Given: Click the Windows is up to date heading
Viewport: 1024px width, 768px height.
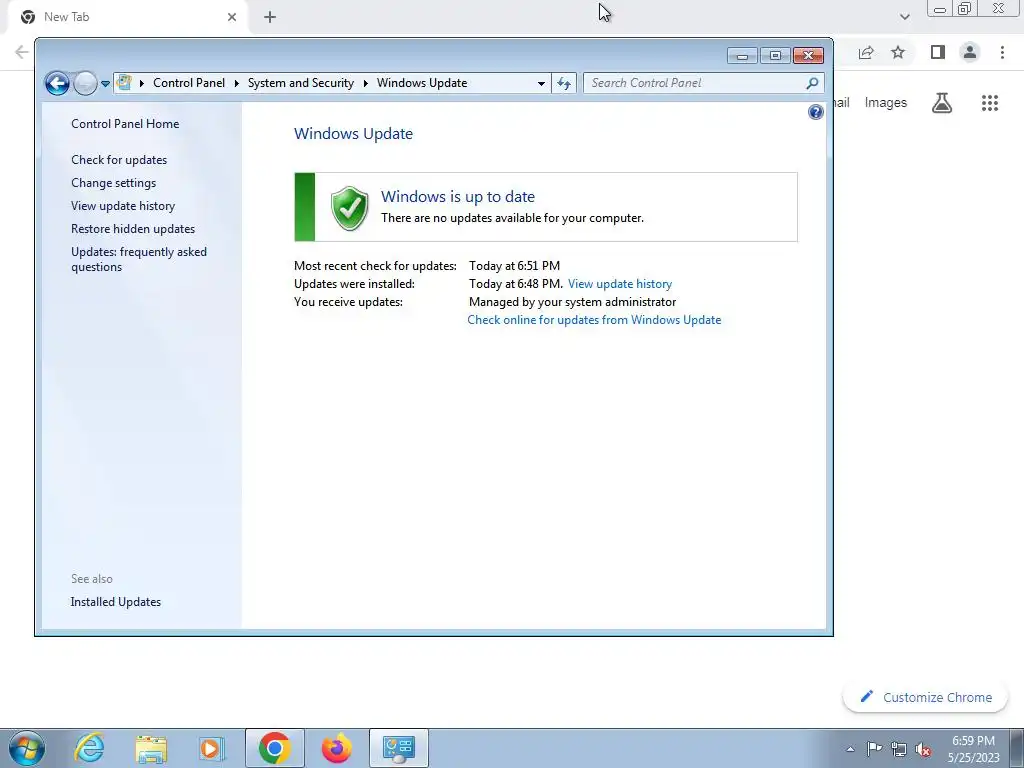Looking at the screenshot, I should [458, 197].
